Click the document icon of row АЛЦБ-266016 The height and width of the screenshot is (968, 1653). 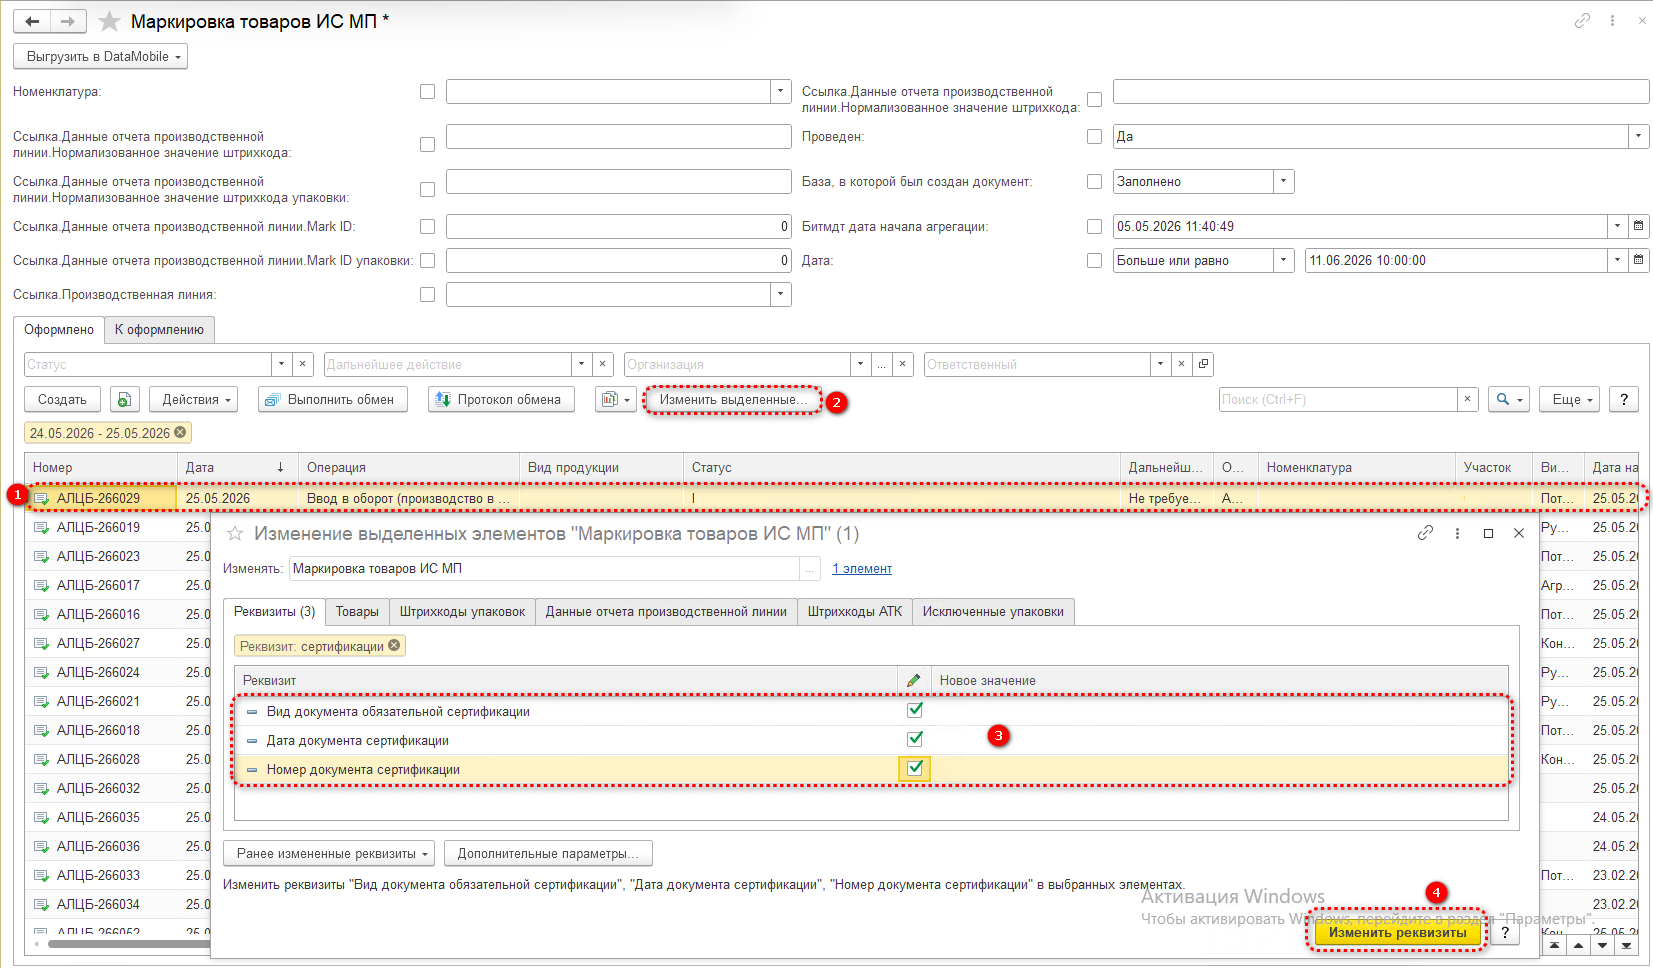[x=42, y=614]
